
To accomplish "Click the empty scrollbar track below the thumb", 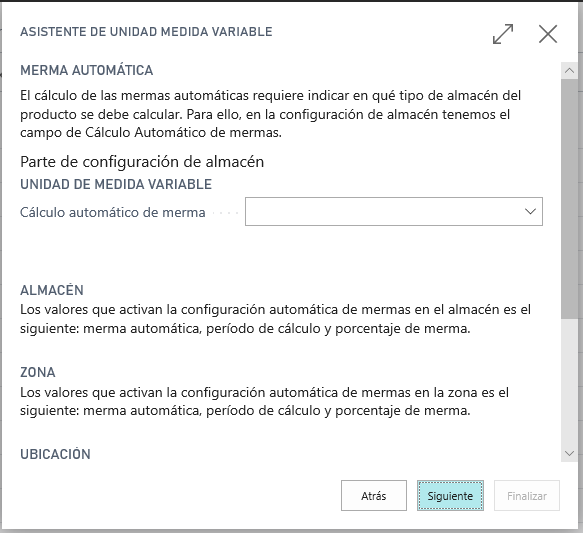I will pos(569,381).
